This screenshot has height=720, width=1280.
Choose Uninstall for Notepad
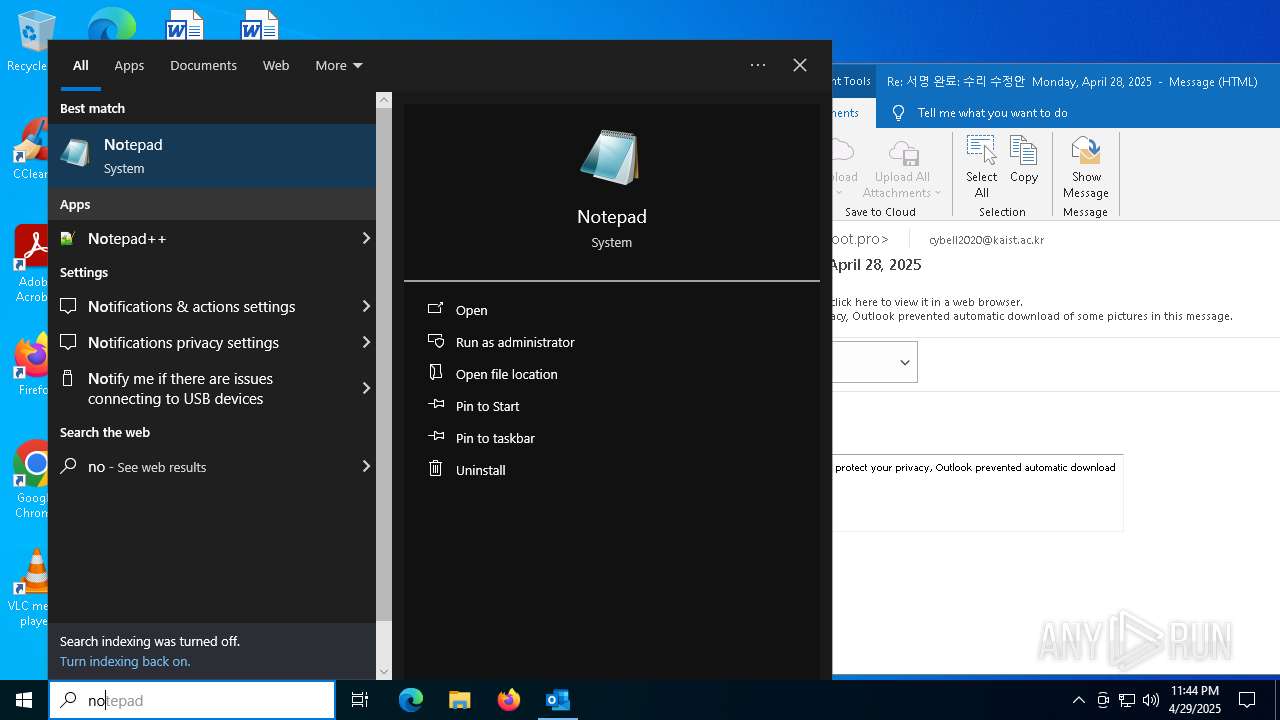(x=481, y=470)
